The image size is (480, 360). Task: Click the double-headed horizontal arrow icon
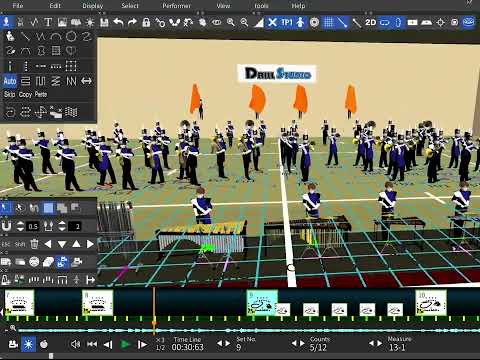(86, 81)
